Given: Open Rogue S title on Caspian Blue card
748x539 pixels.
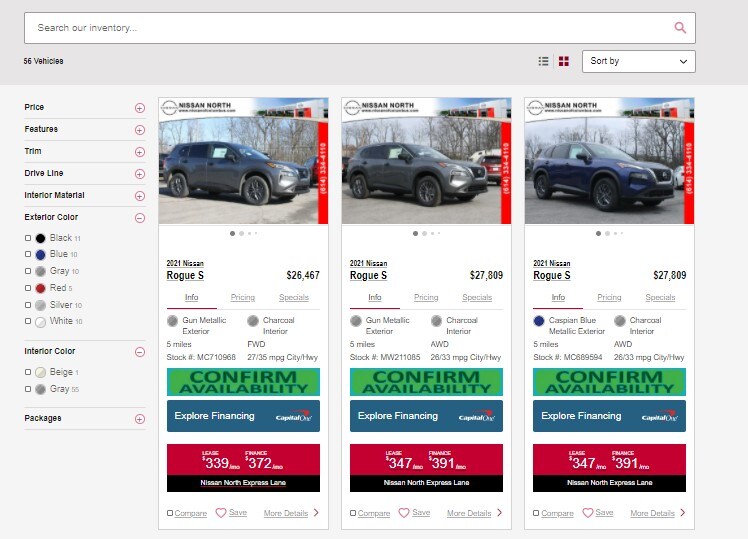Looking at the screenshot, I should click(552, 275).
